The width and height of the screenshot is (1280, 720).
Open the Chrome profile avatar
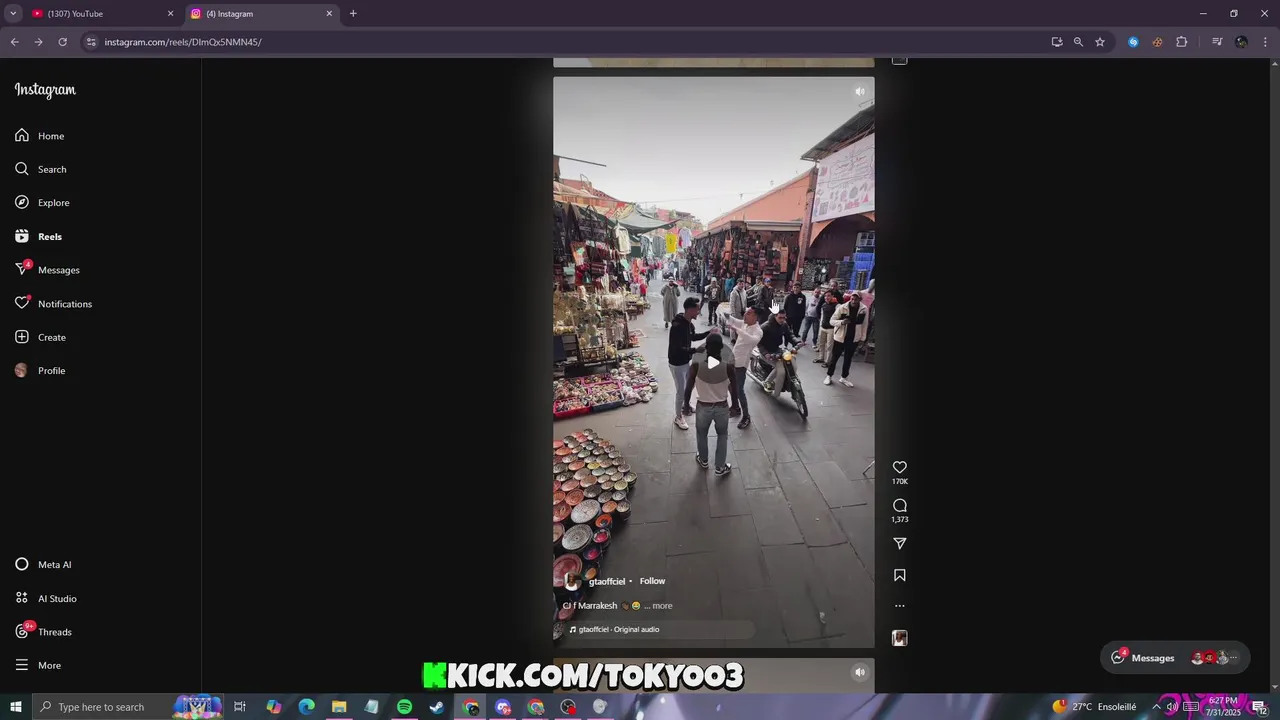(1241, 42)
